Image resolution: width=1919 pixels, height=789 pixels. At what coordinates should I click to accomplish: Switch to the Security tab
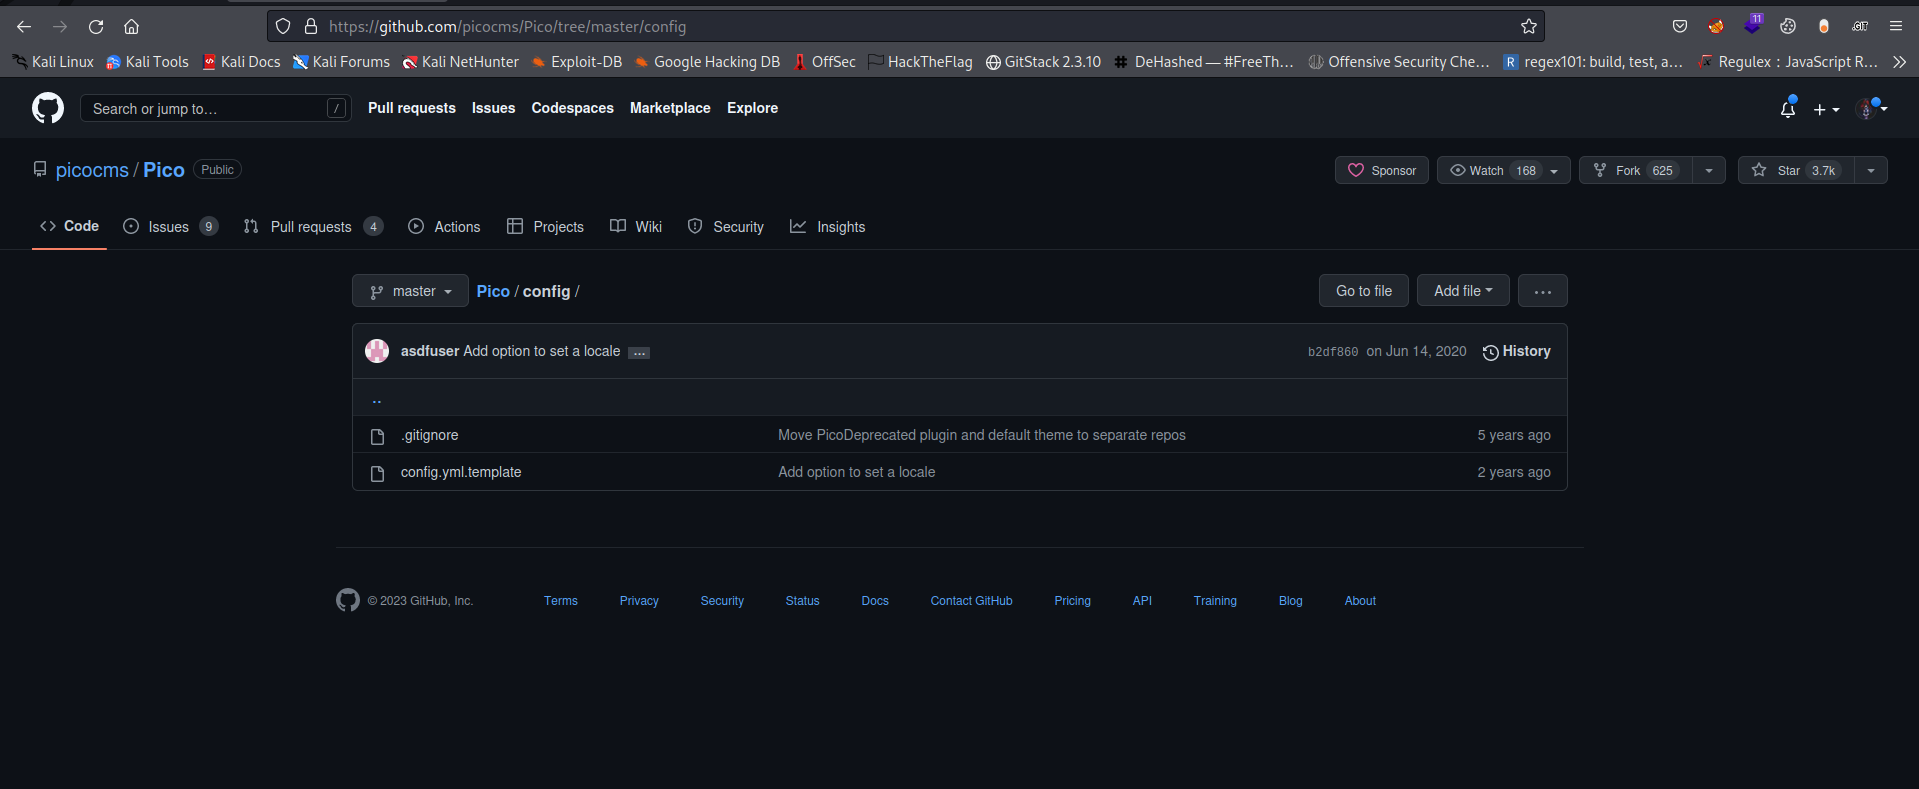(x=726, y=227)
